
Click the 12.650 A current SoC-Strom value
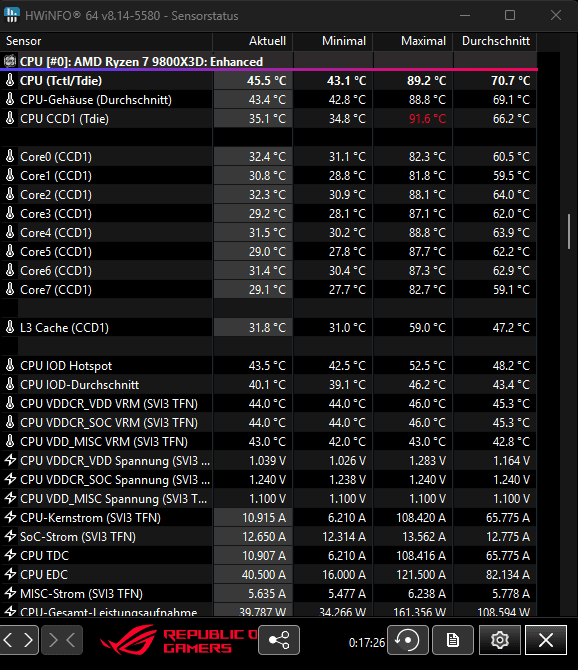[264, 537]
